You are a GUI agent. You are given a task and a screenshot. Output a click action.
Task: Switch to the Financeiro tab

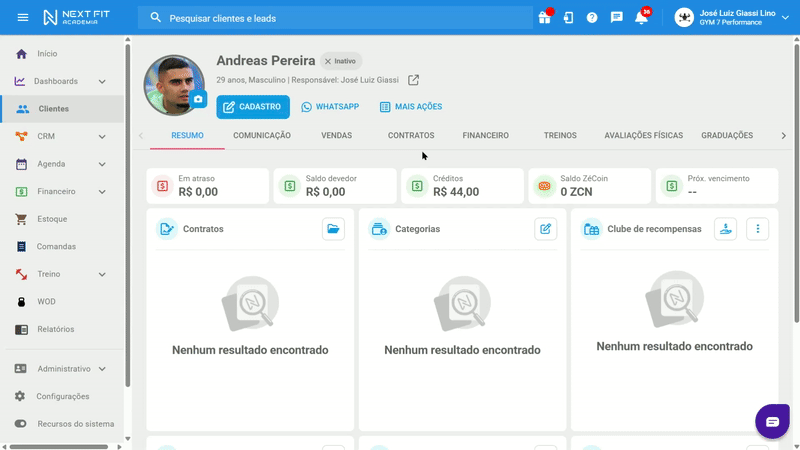click(x=485, y=135)
